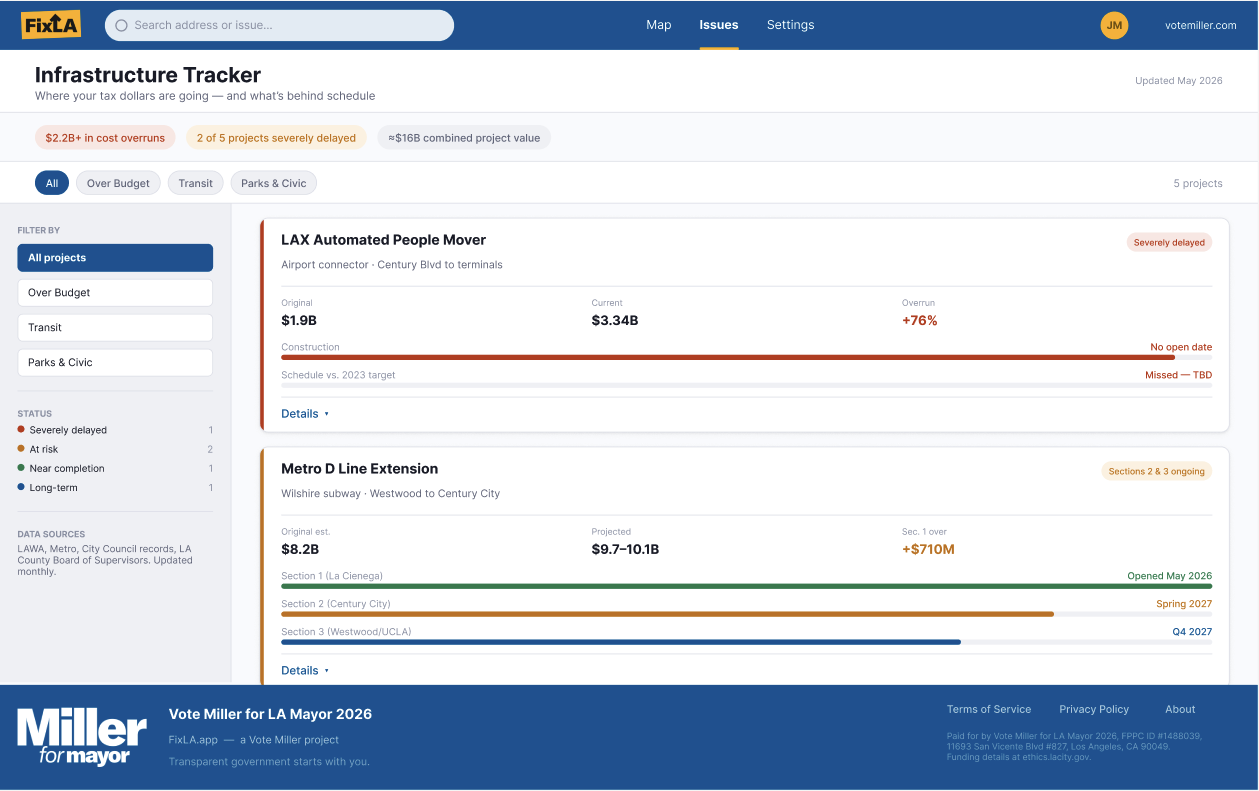Click the Near completion status row
Image resolution: width=1259 pixels, height=791 pixels.
click(x=115, y=468)
